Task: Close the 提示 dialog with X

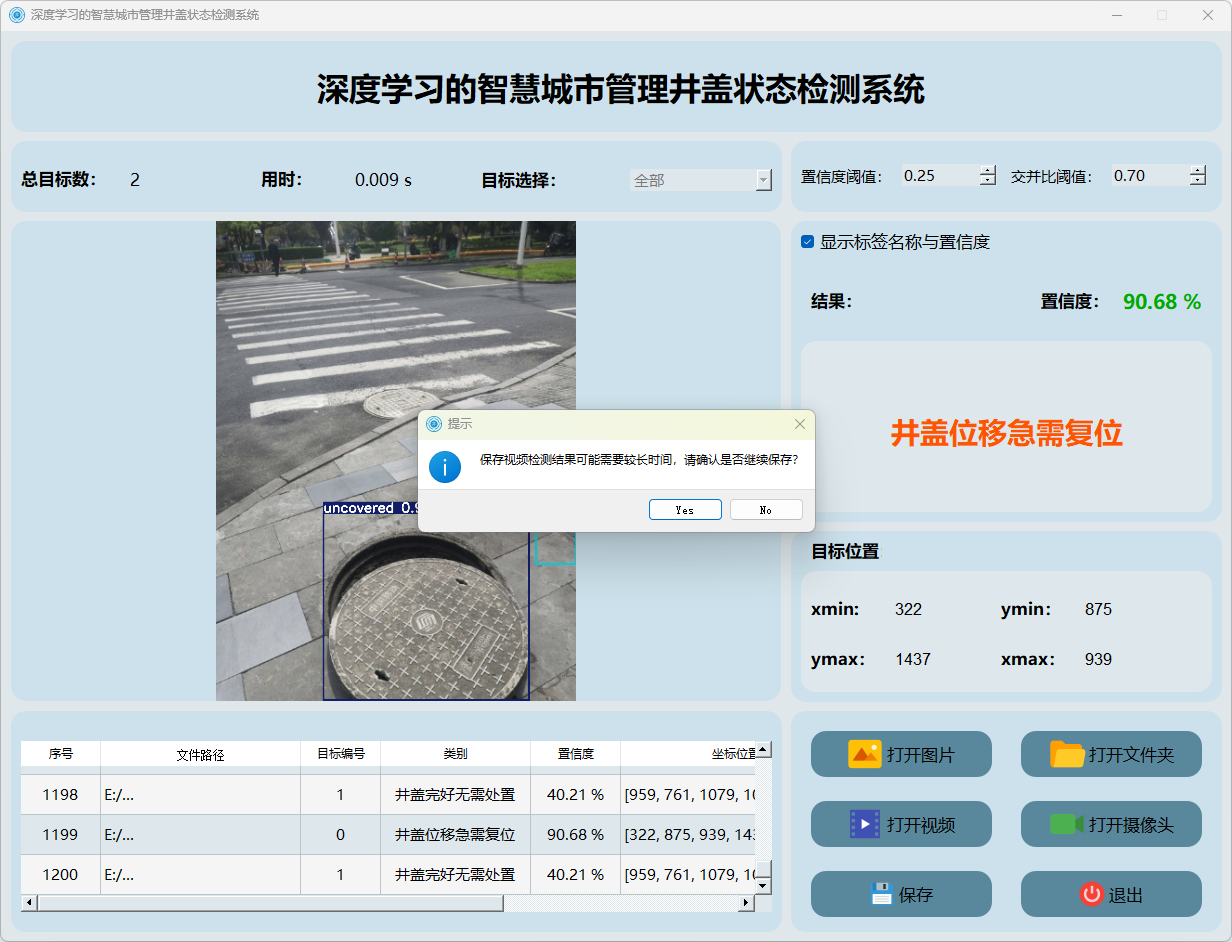Action: pos(799,424)
